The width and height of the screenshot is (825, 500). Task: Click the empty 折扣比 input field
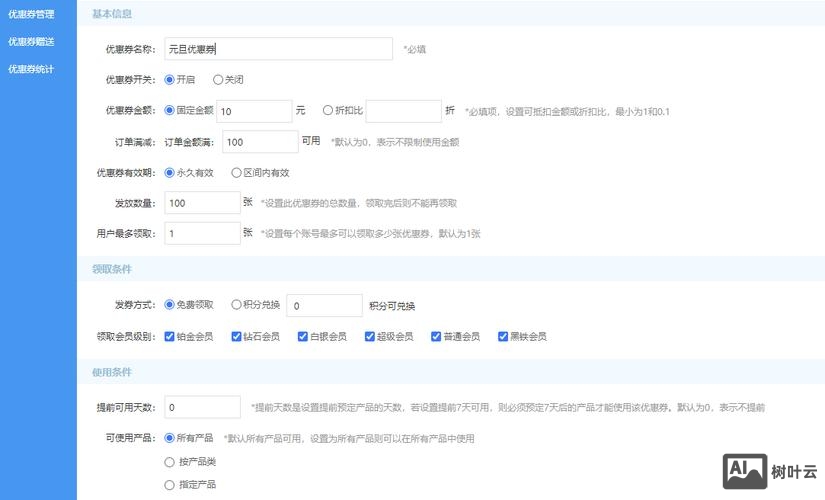click(404, 111)
